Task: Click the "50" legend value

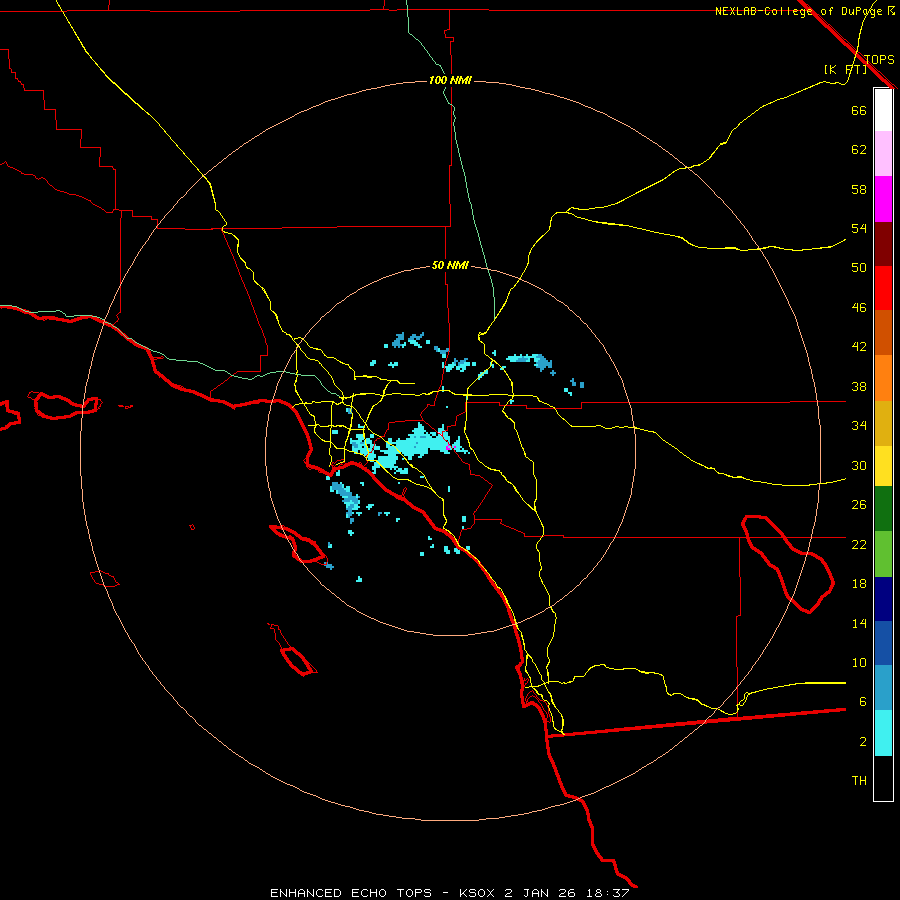Action: (859, 267)
